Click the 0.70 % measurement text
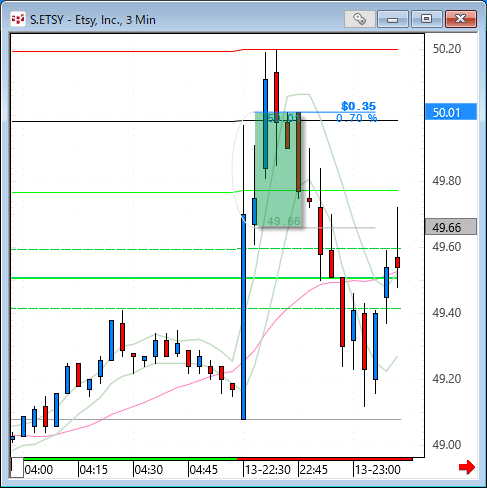 356,118
